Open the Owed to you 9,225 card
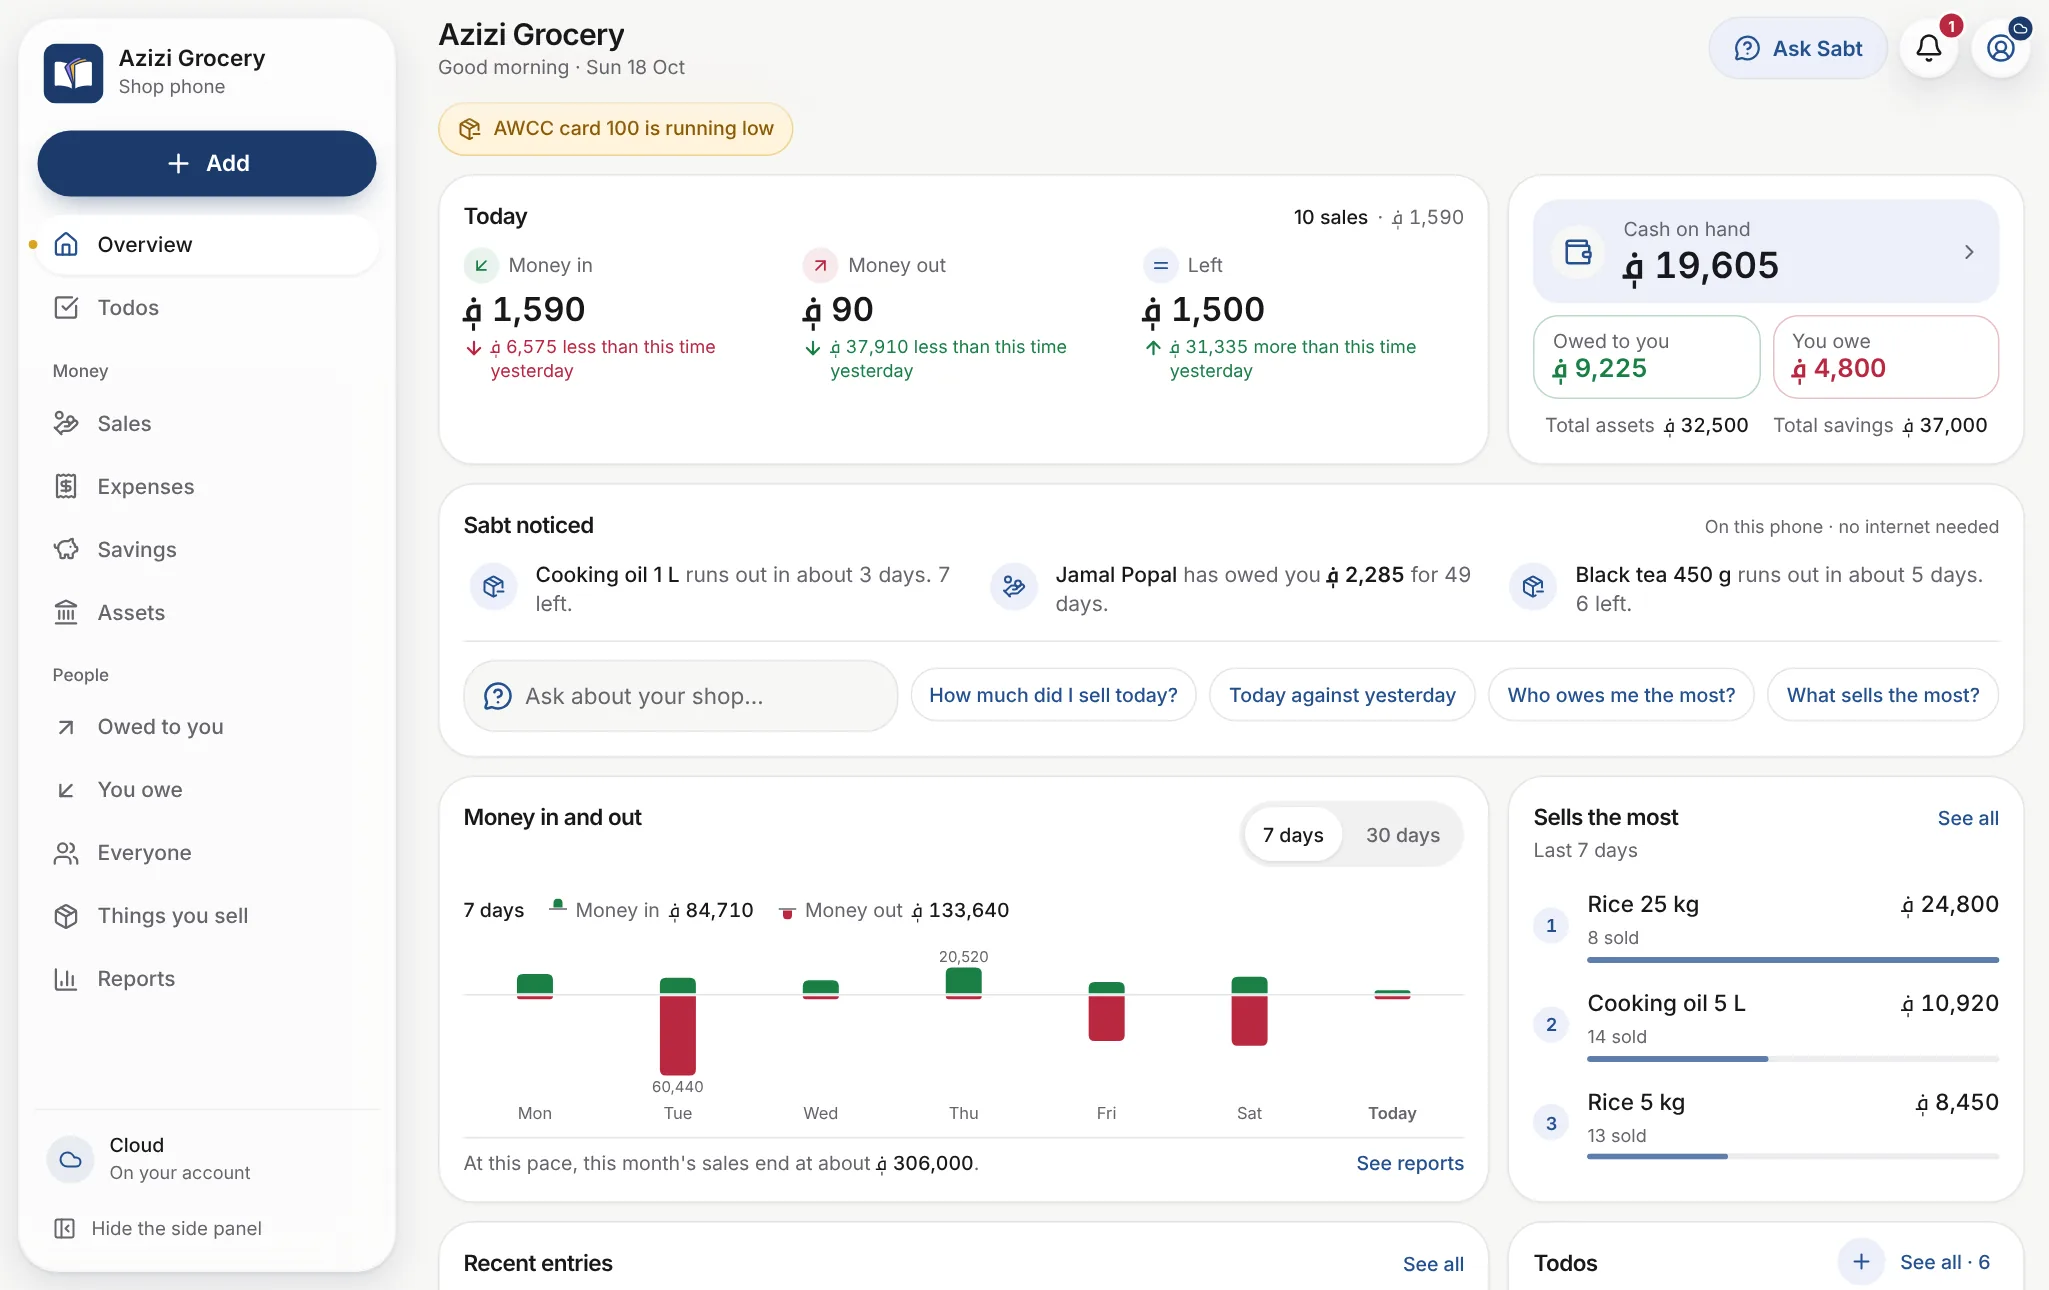Viewport: 2049px width, 1290px height. click(x=1646, y=357)
